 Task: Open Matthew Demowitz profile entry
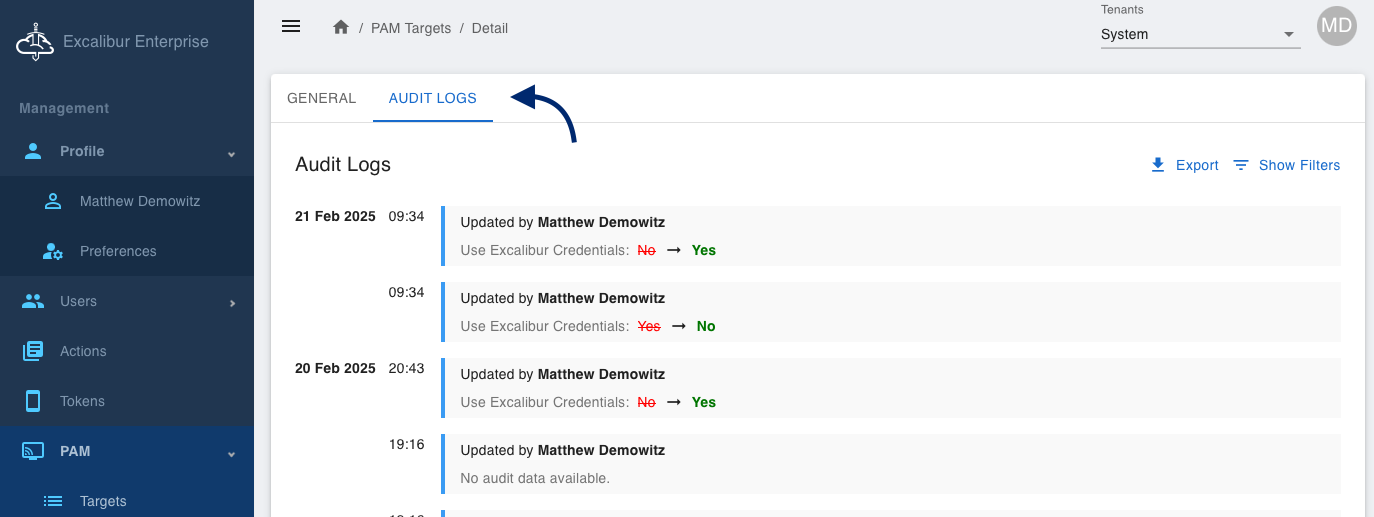140,201
